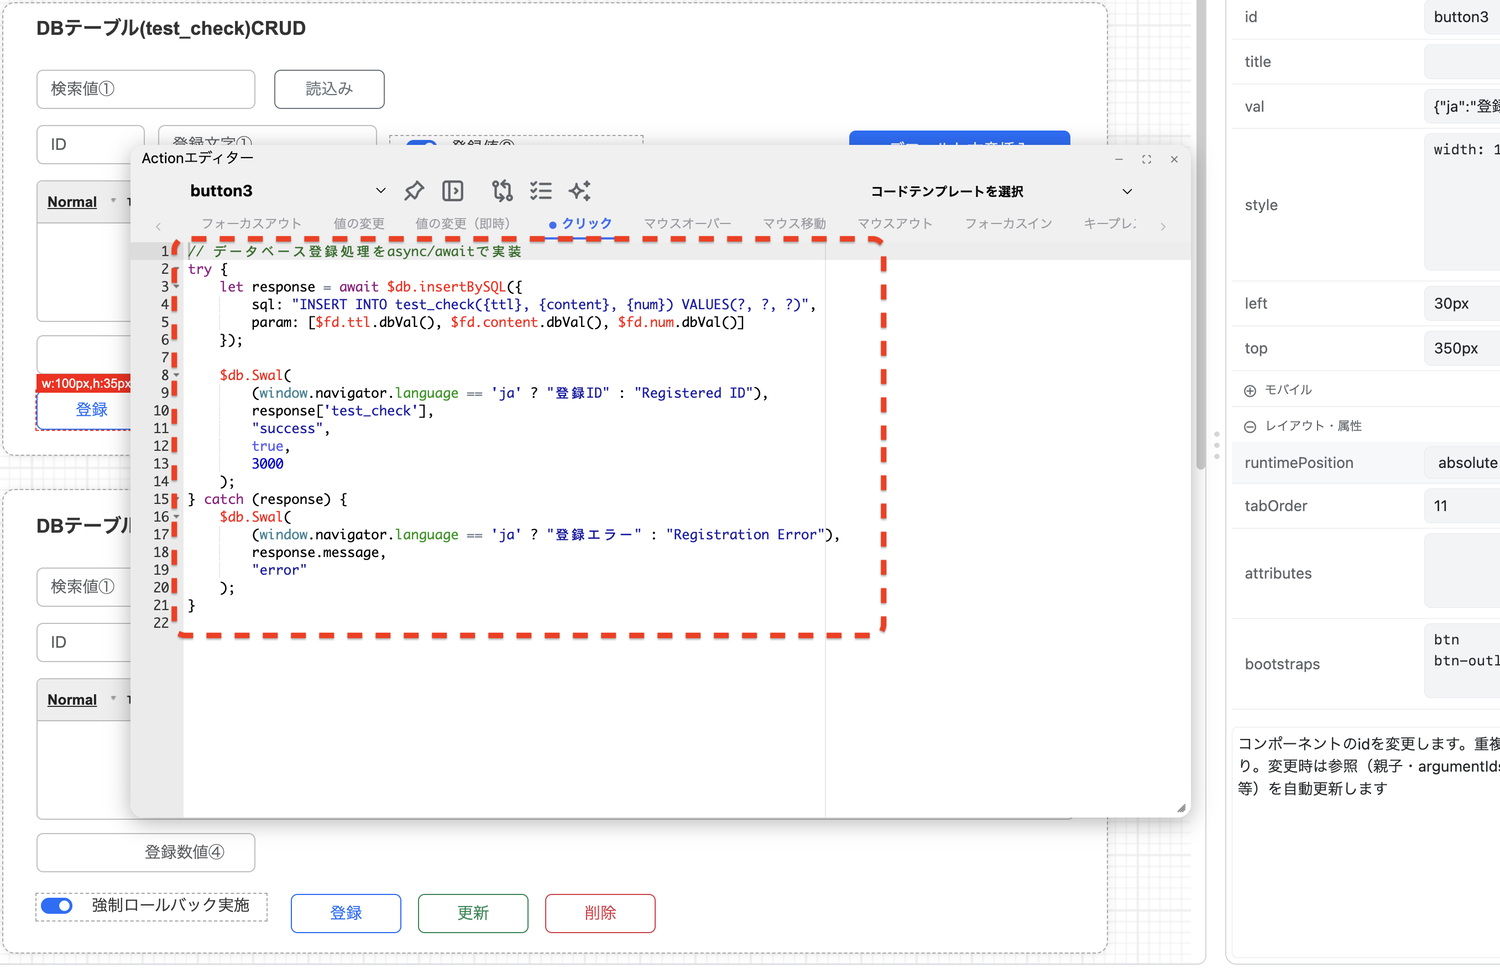The height and width of the screenshot is (968, 1500).
Task: Click the ID field in upper form
Action: tap(91, 145)
